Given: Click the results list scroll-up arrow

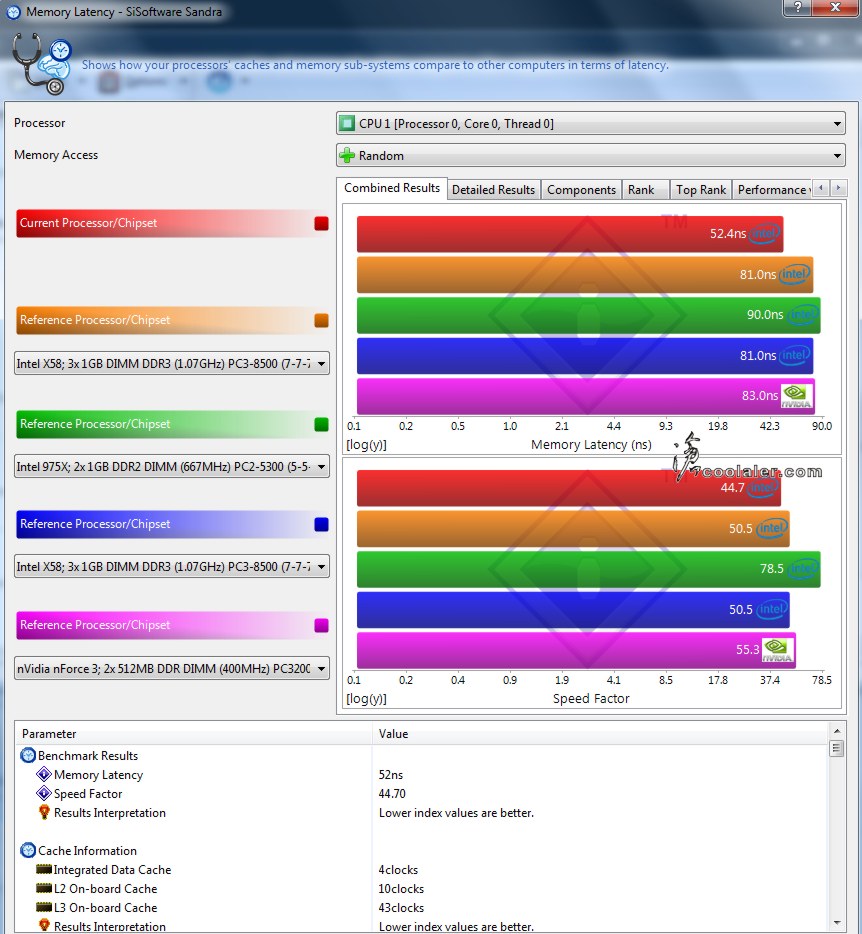Looking at the screenshot, I should coord(837,731).
